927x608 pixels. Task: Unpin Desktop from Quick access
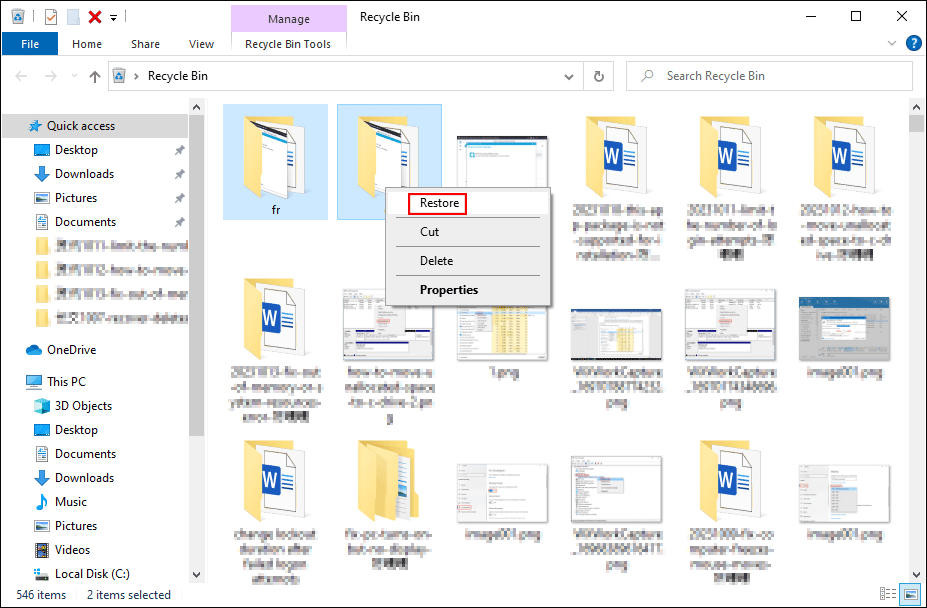click(x=178, y=149)
